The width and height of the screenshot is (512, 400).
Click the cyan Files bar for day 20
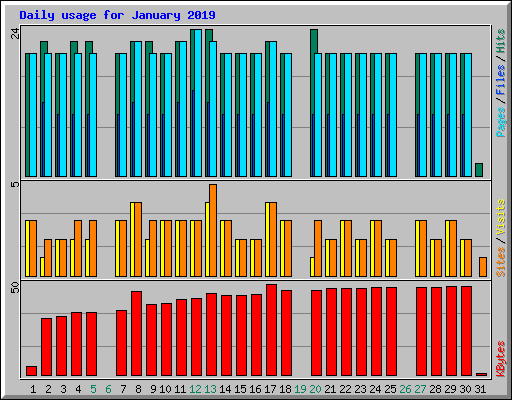pos(318,115)
